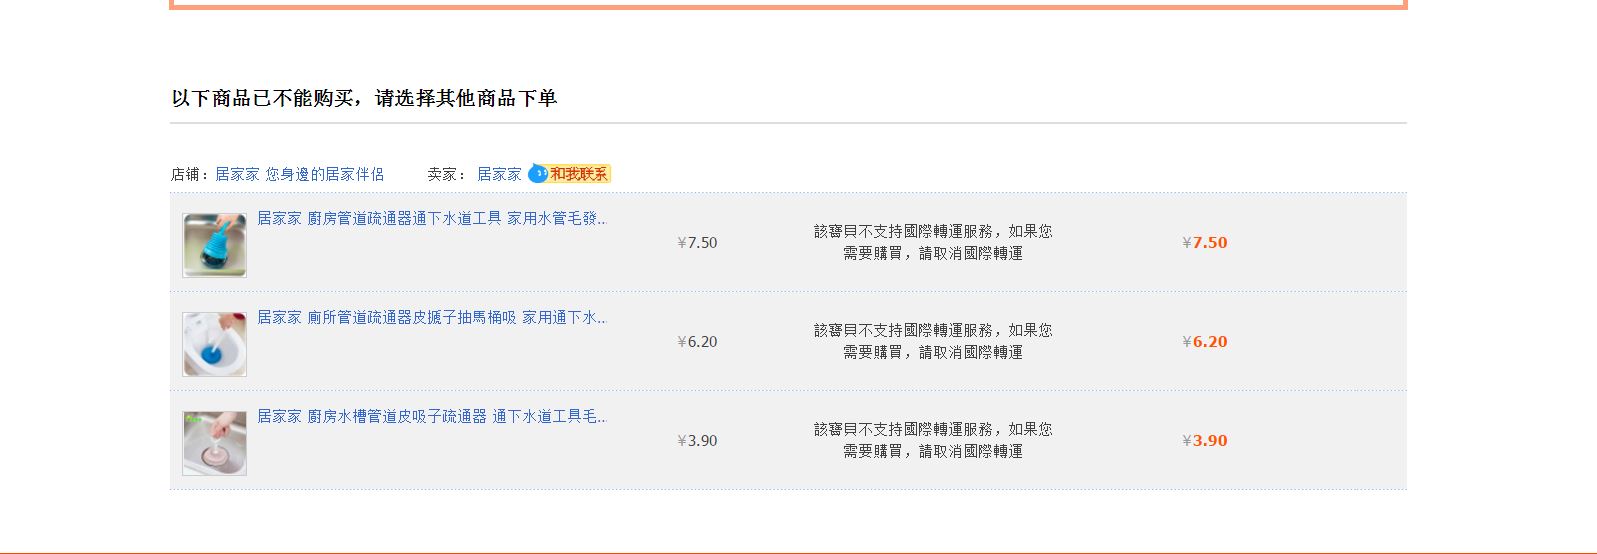1597x554 pixels.
Task: Click the orange subtotal ¥3.90
Action: click(x=1204, y=441)
